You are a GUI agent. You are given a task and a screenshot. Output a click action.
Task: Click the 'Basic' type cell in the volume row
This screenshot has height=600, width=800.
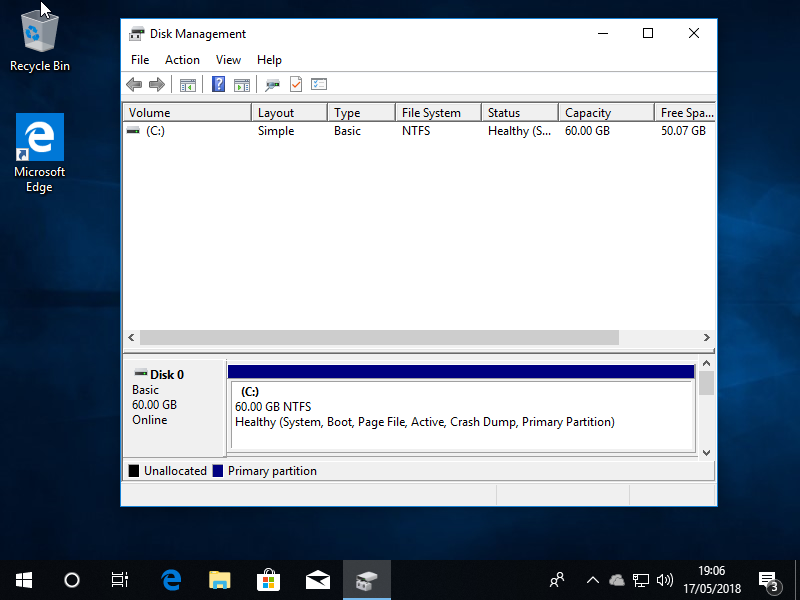tap(347, 131)
